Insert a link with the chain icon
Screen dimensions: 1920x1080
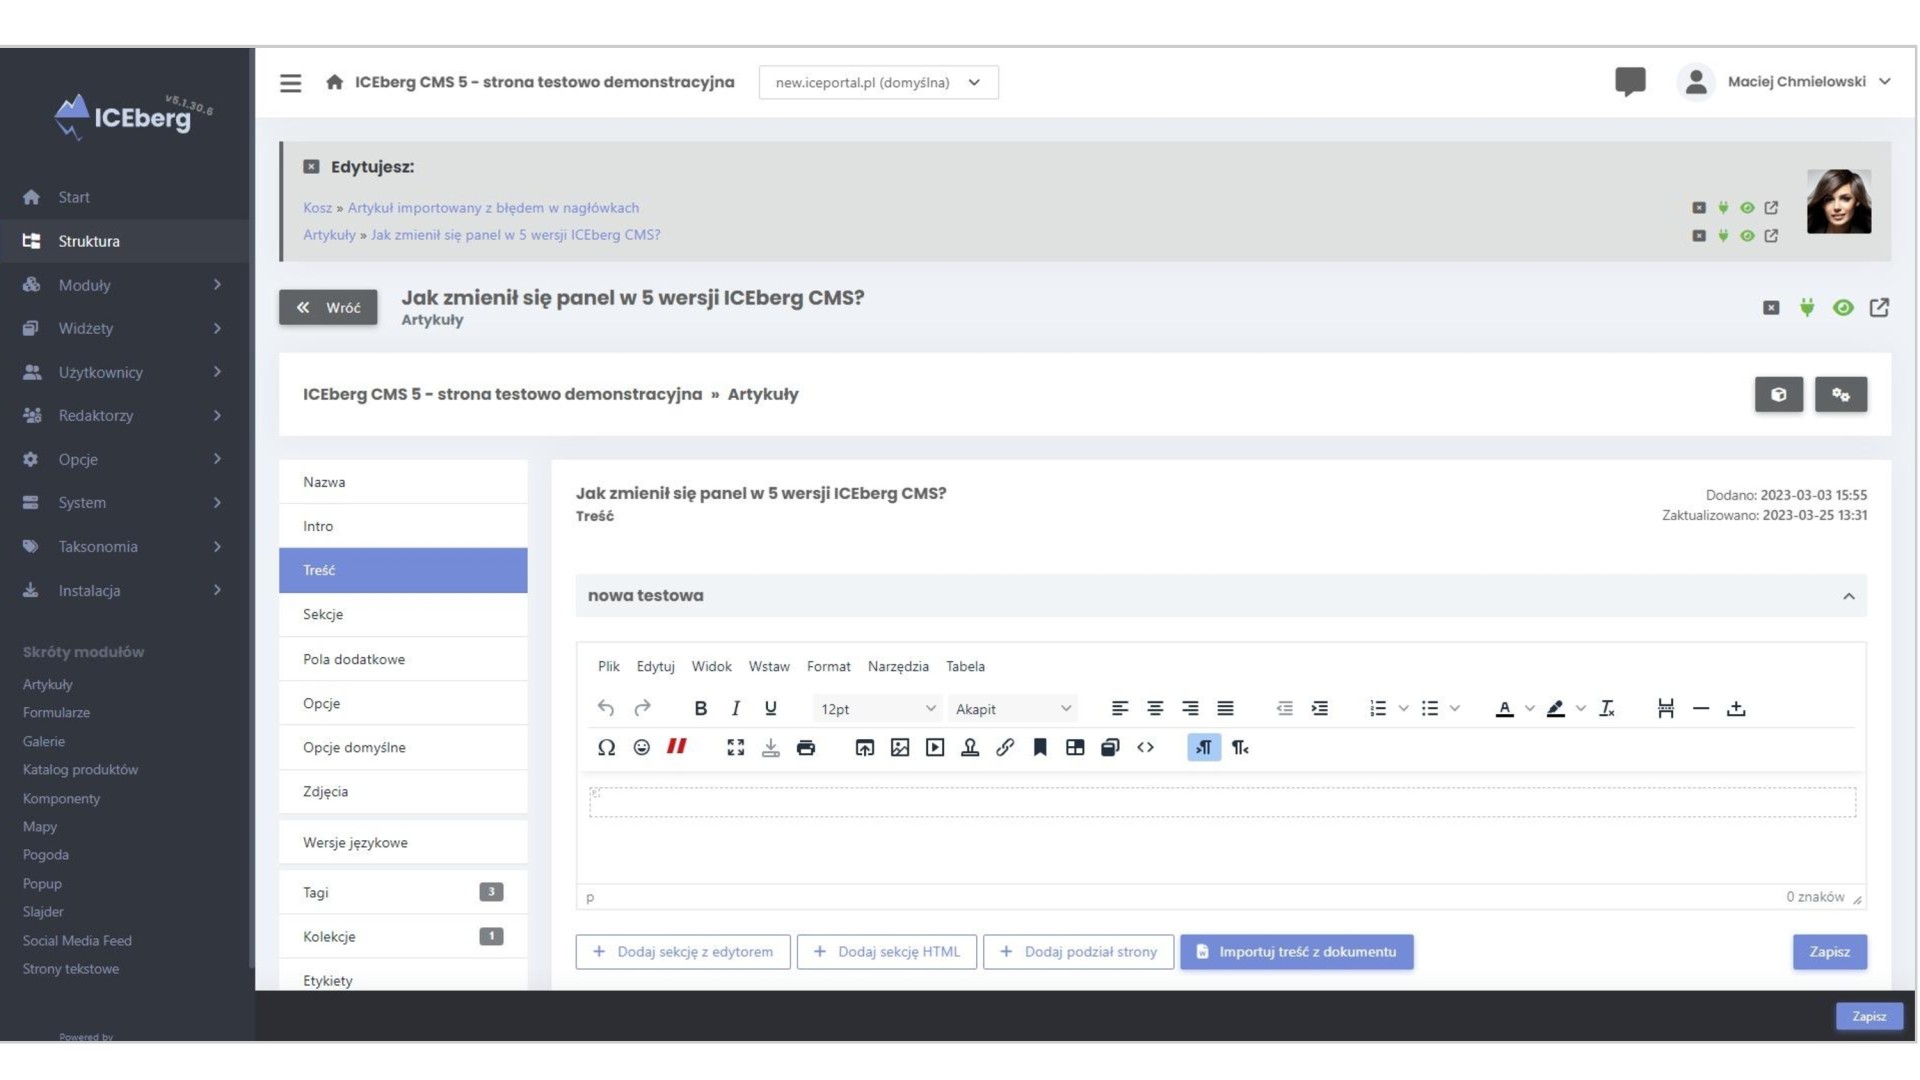pos(1005,747)
